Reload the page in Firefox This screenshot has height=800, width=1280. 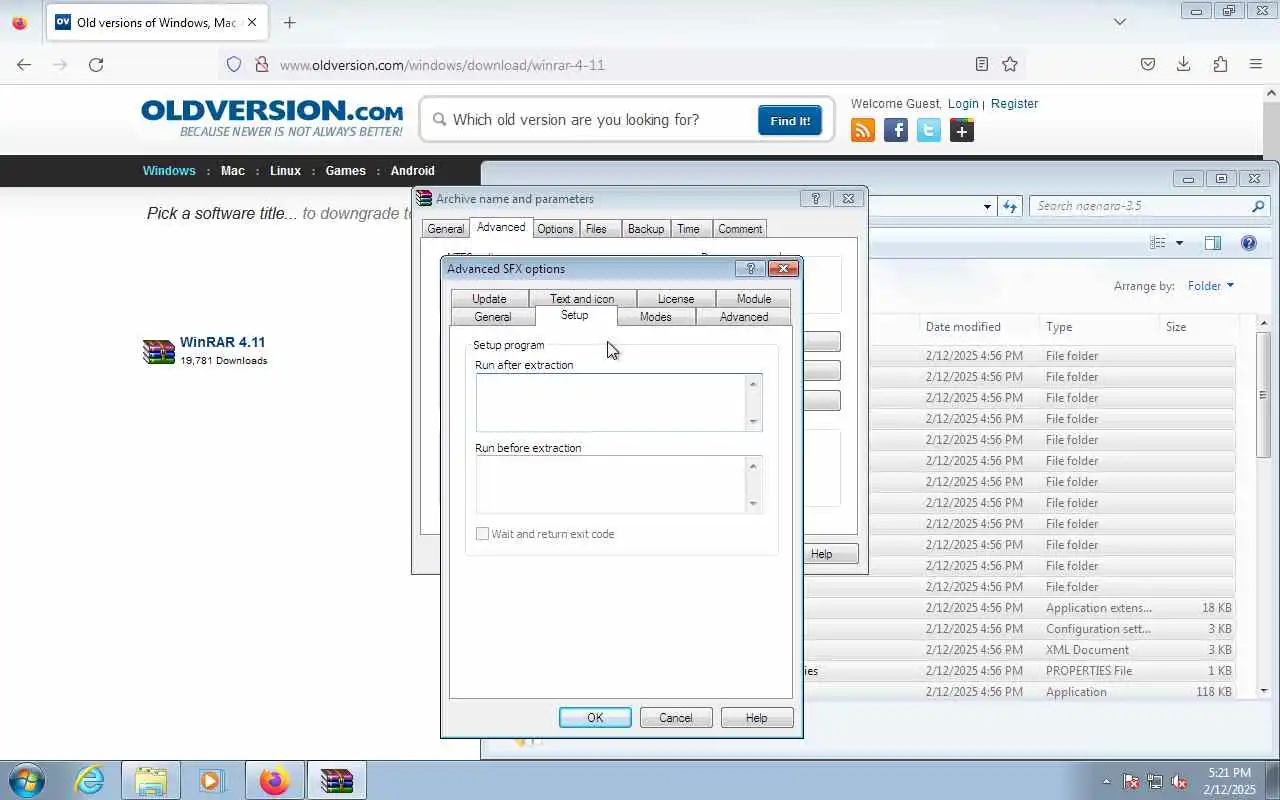96,64
